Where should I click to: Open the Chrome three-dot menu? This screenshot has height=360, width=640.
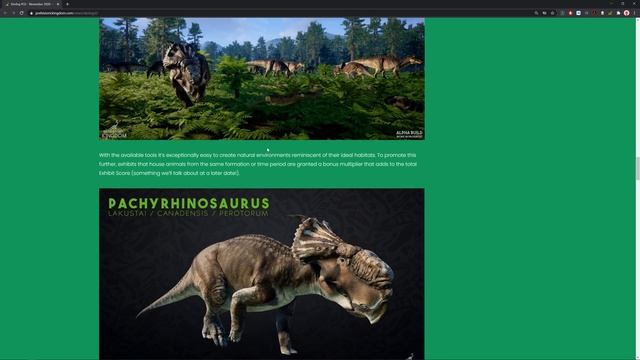pyautogui.click(x=635, y=13)
